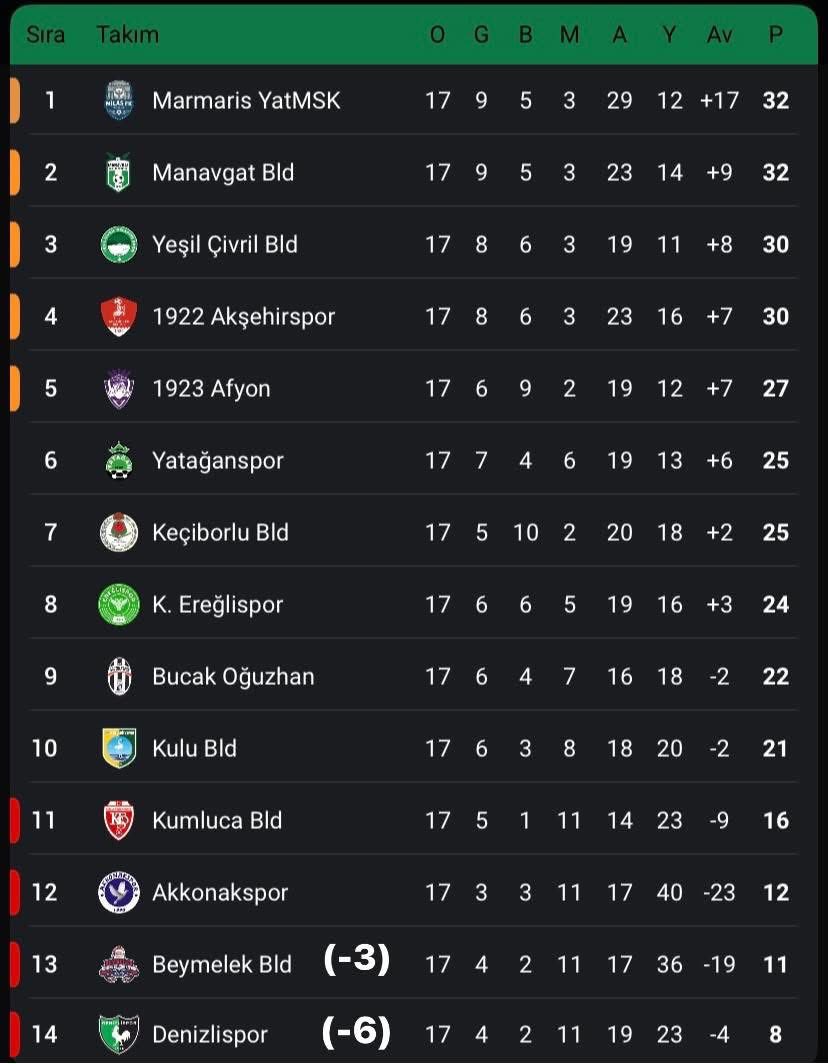Click the Manavgat Bld team crest

(x=119, y=172)
